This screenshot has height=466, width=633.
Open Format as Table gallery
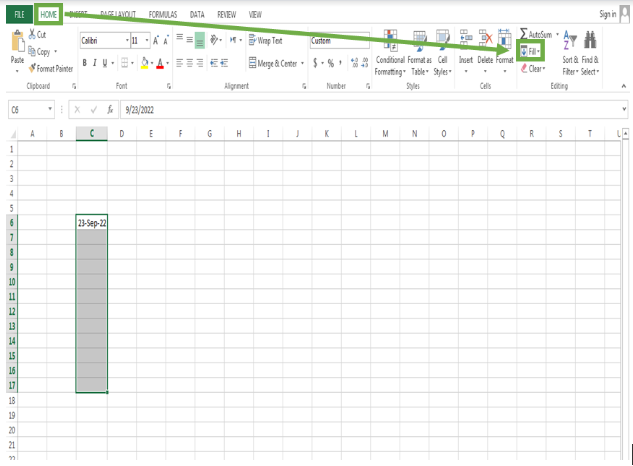(420, 52)
